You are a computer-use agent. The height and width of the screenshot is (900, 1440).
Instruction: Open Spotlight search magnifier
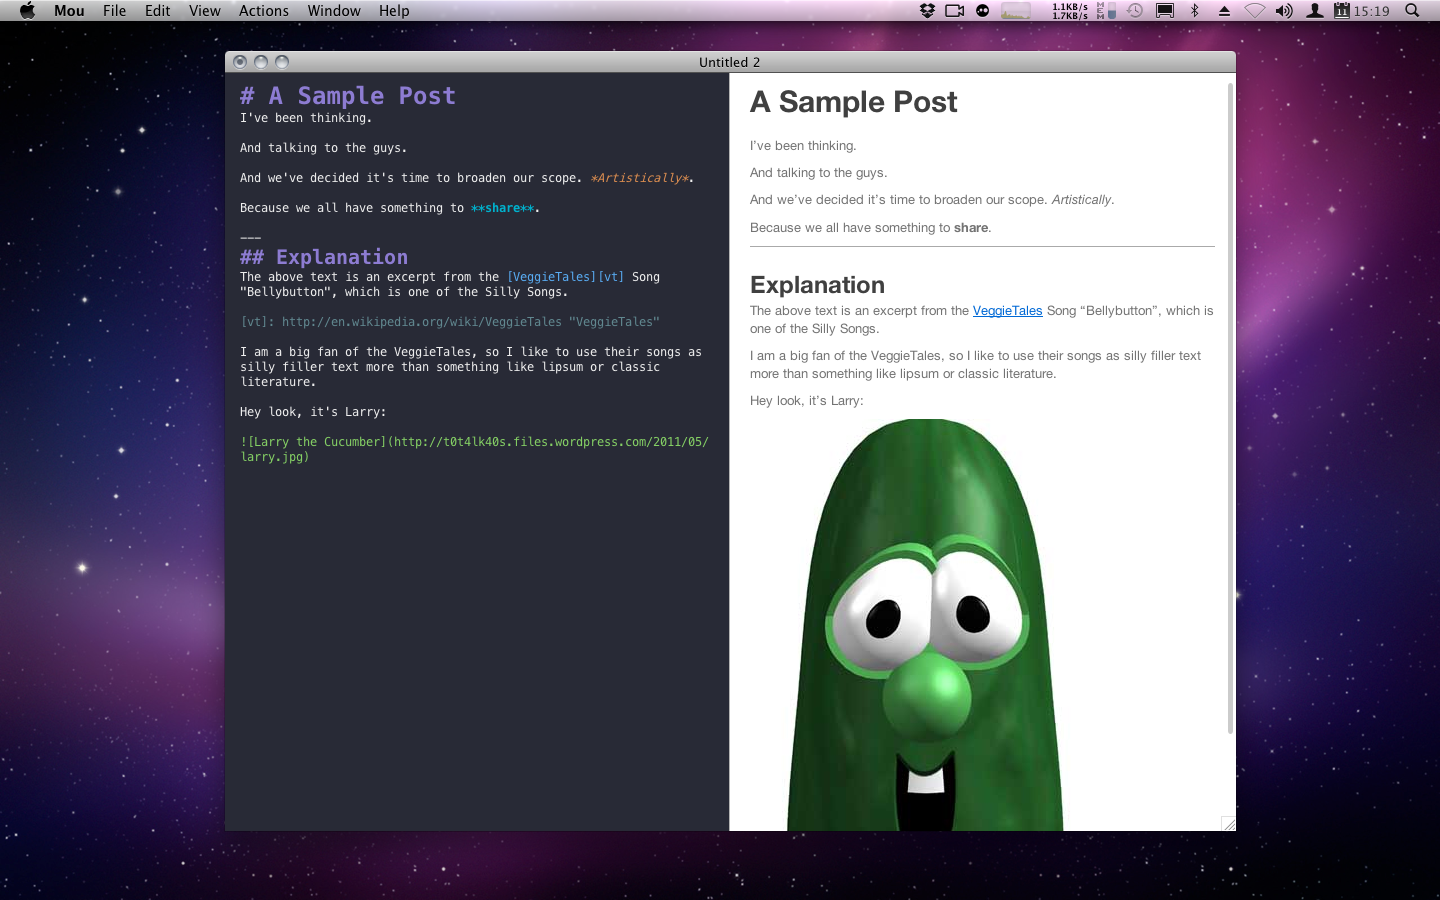1412,11
